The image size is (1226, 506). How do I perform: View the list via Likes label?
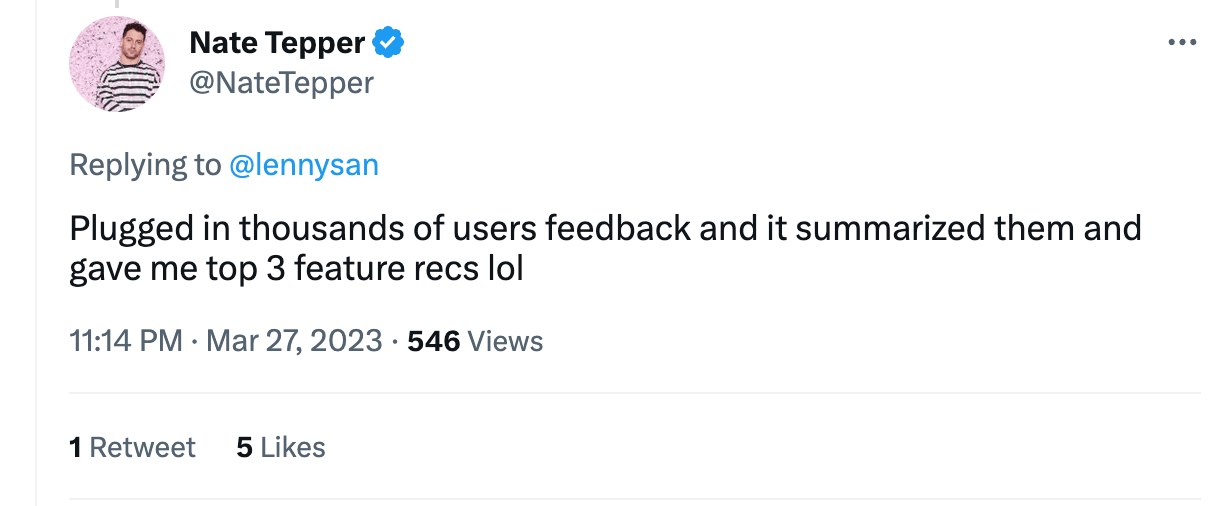pos(293,447)
